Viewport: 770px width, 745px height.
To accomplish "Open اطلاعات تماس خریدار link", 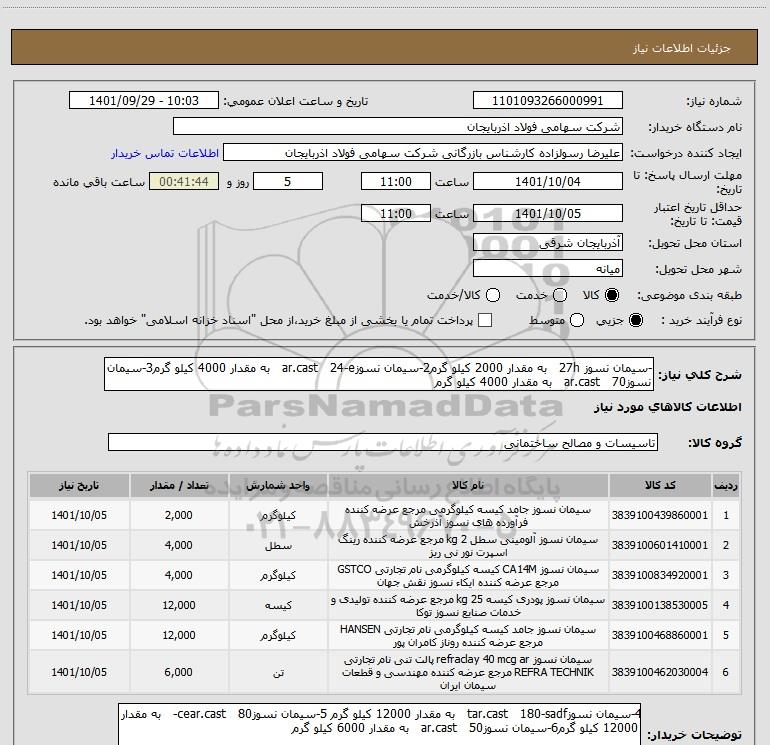I will (165, 153).
